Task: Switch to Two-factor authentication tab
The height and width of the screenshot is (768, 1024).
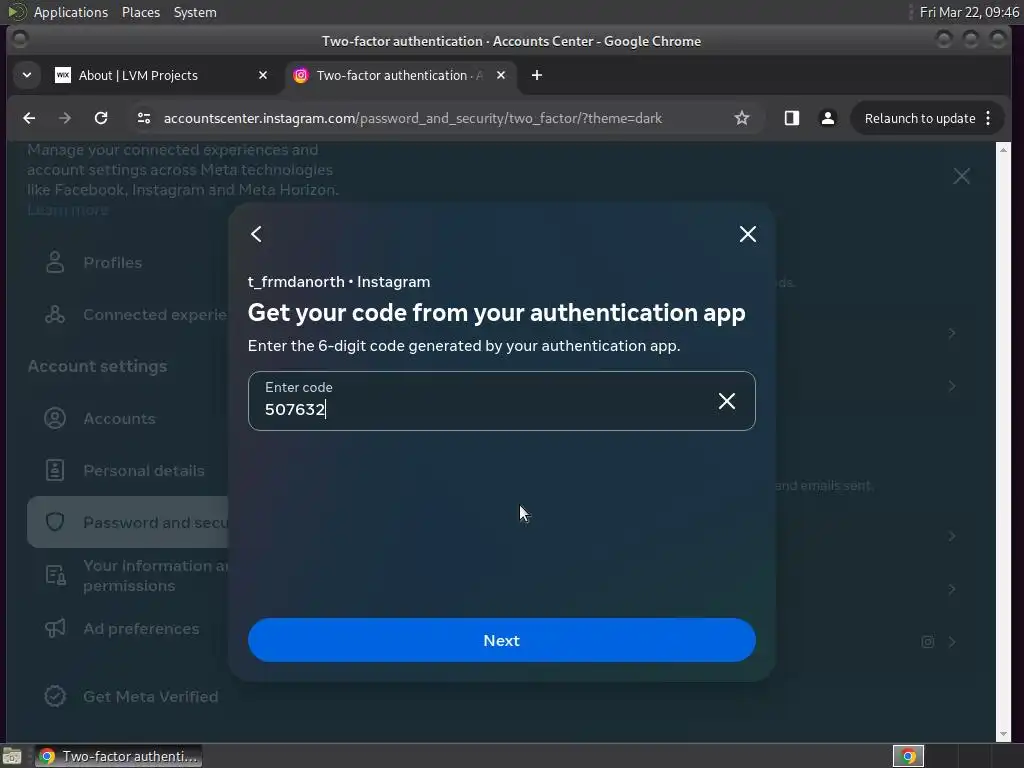Action: 400,76
